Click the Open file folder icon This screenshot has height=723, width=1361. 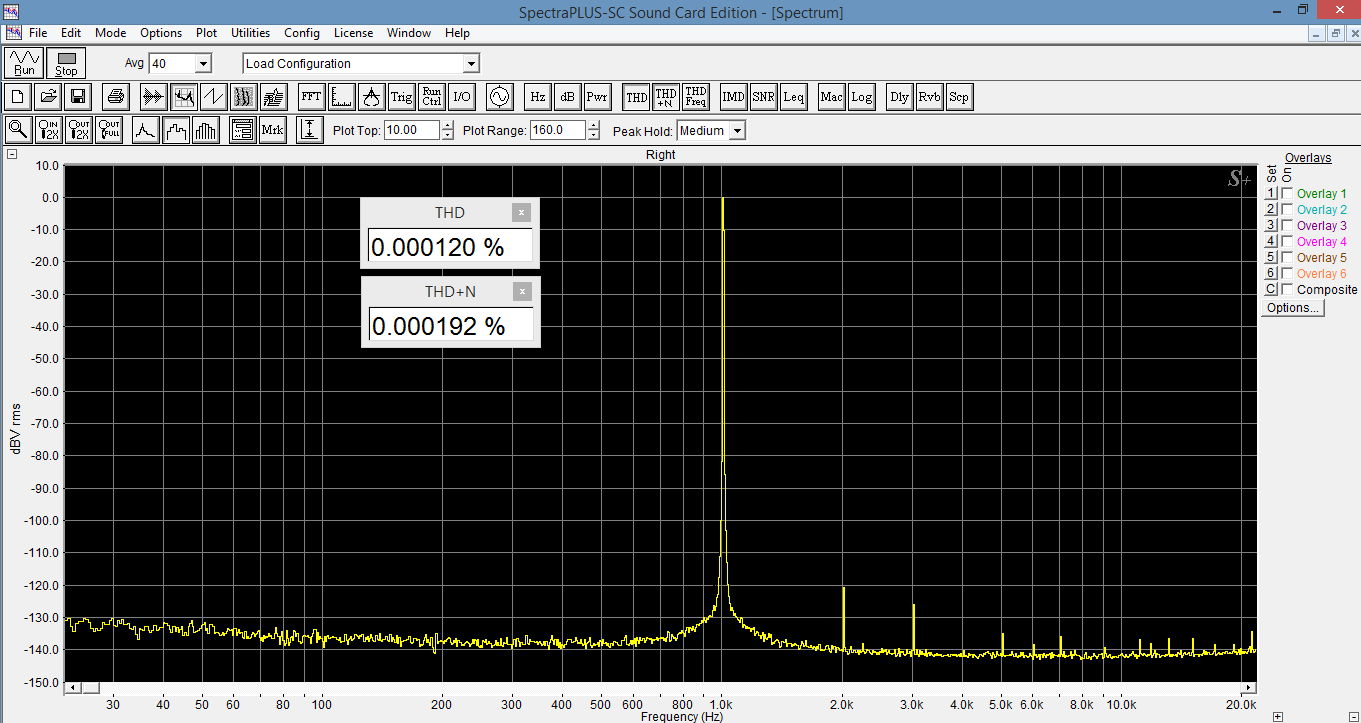(47, 97)
